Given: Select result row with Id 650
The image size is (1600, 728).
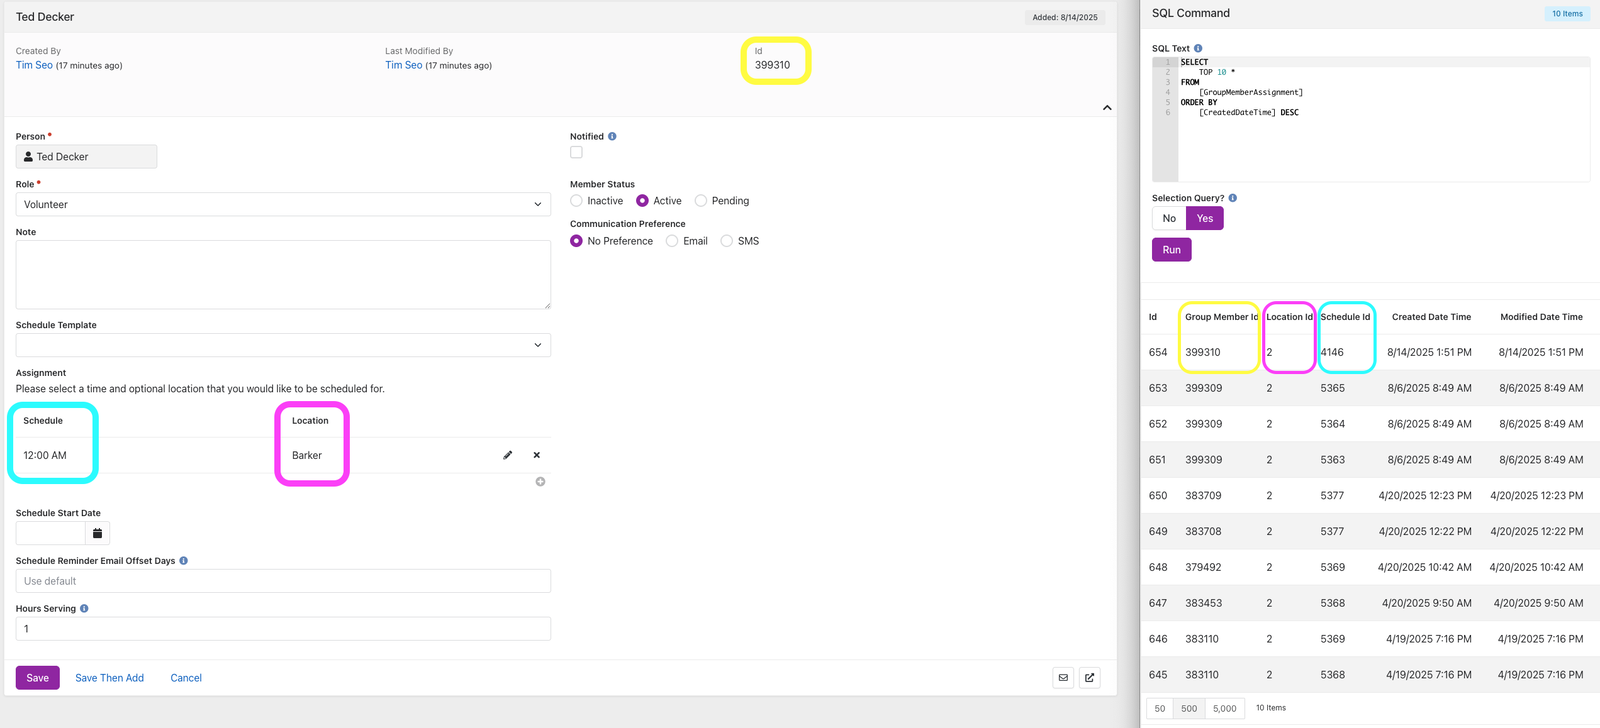Looking at the screenshot, I should 1370,496.
